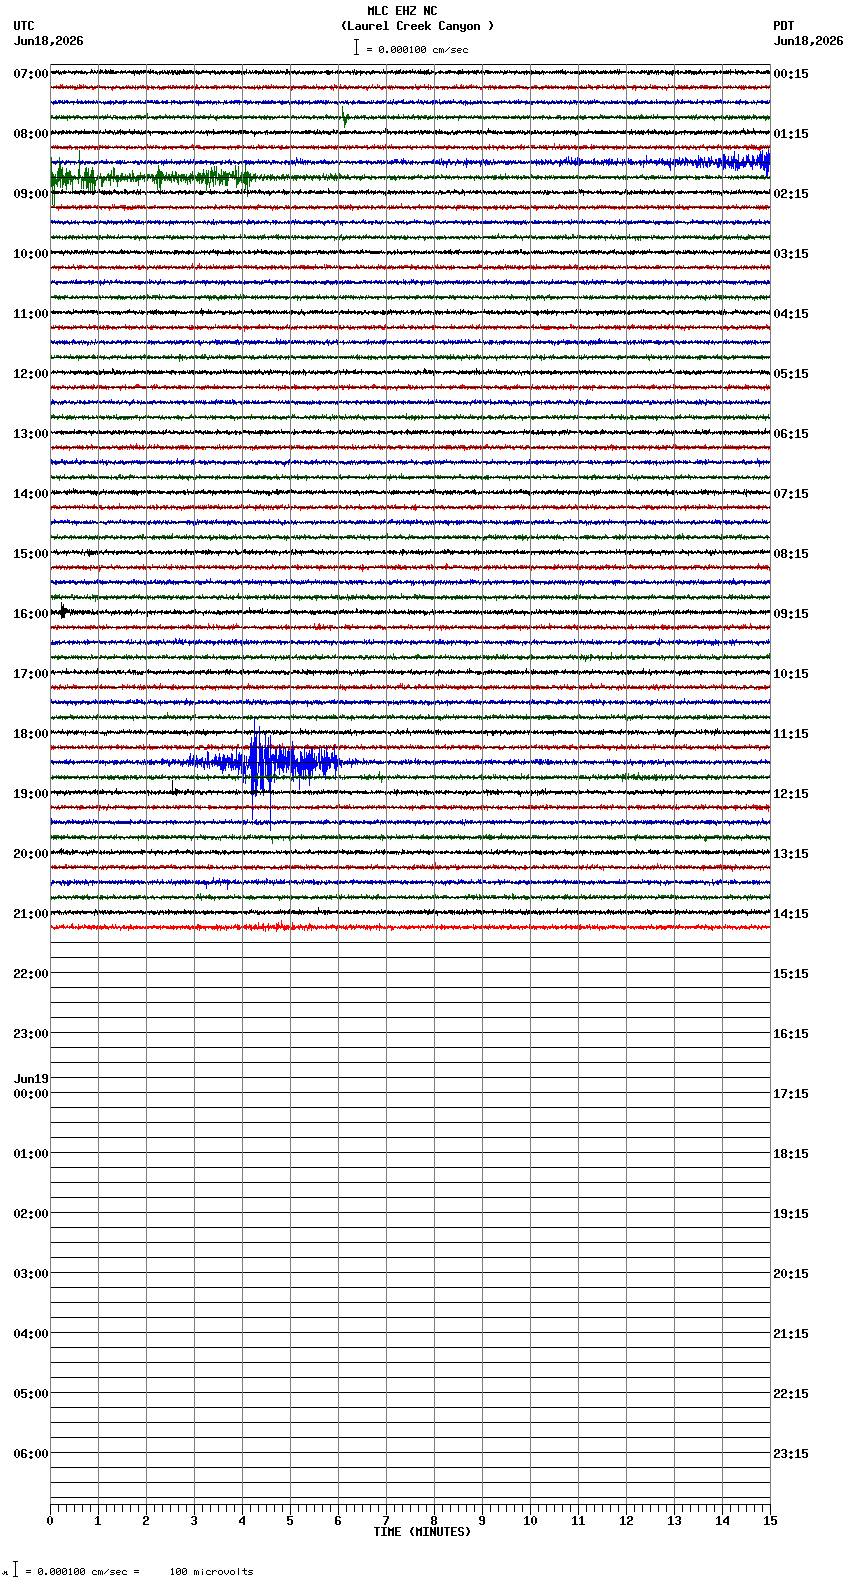This screenshot has width=850, height=1584.
Task: Click the large blue seismic event near 18:30
Action: coord(265,762)
